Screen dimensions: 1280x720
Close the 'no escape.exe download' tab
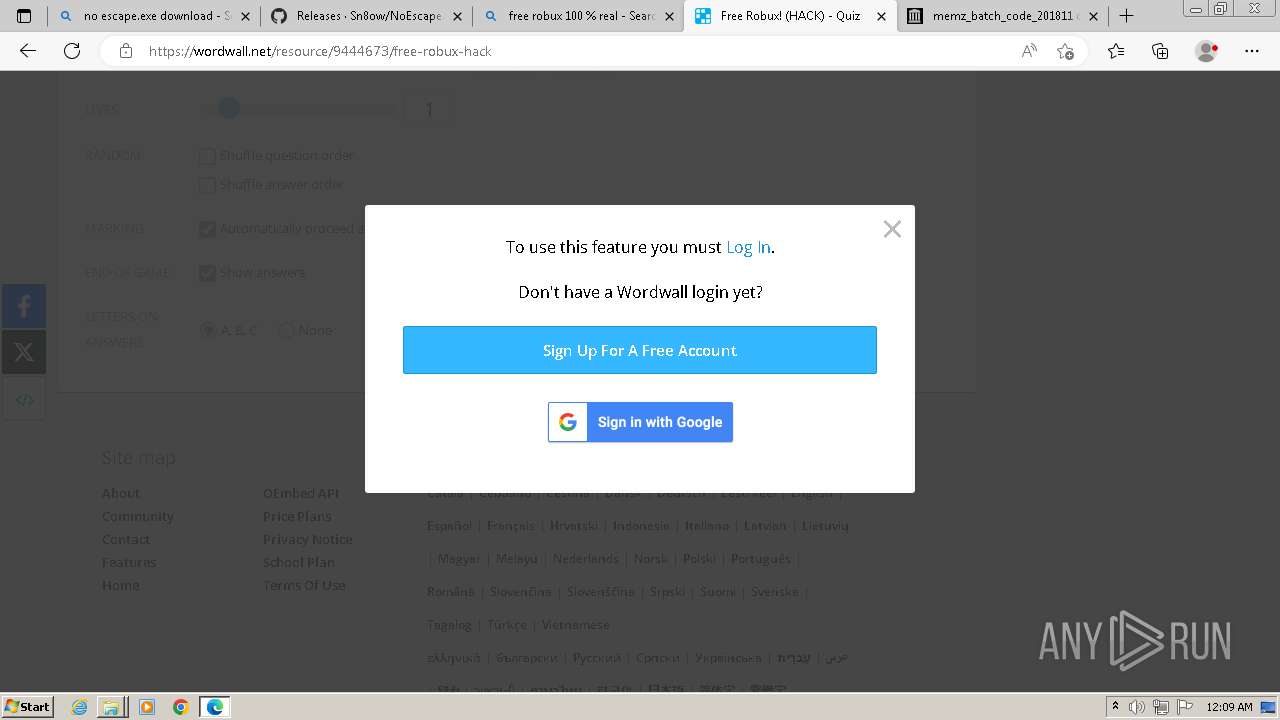pos(245,16)
